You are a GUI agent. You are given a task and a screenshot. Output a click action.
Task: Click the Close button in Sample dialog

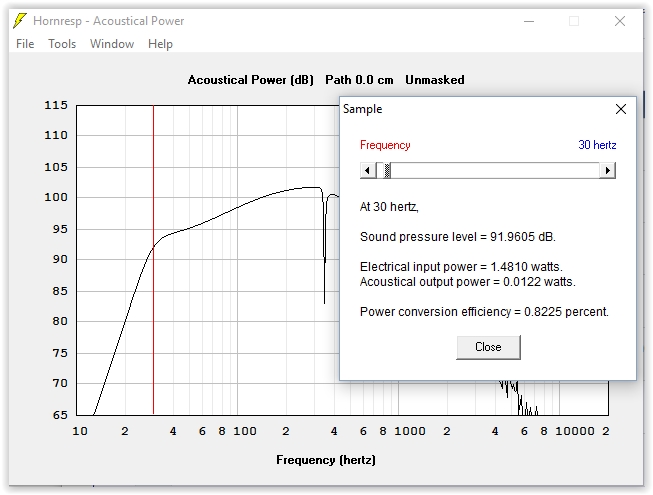(489, 347)
